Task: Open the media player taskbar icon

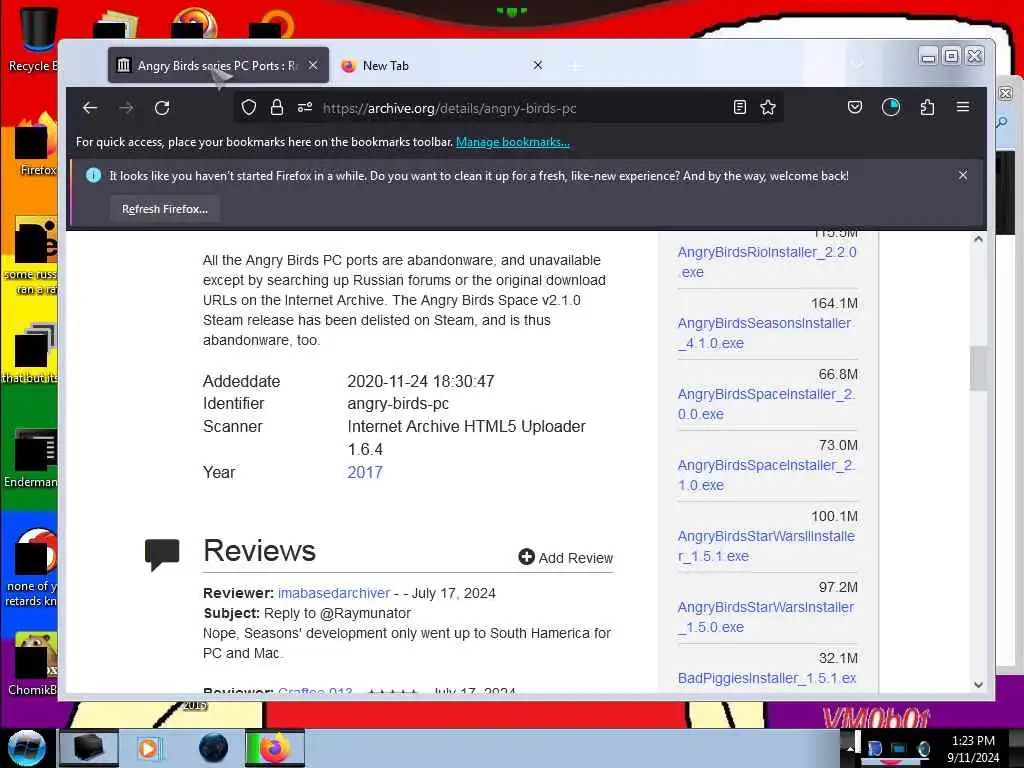Action: pyautogui.click(x=150, y=748)
